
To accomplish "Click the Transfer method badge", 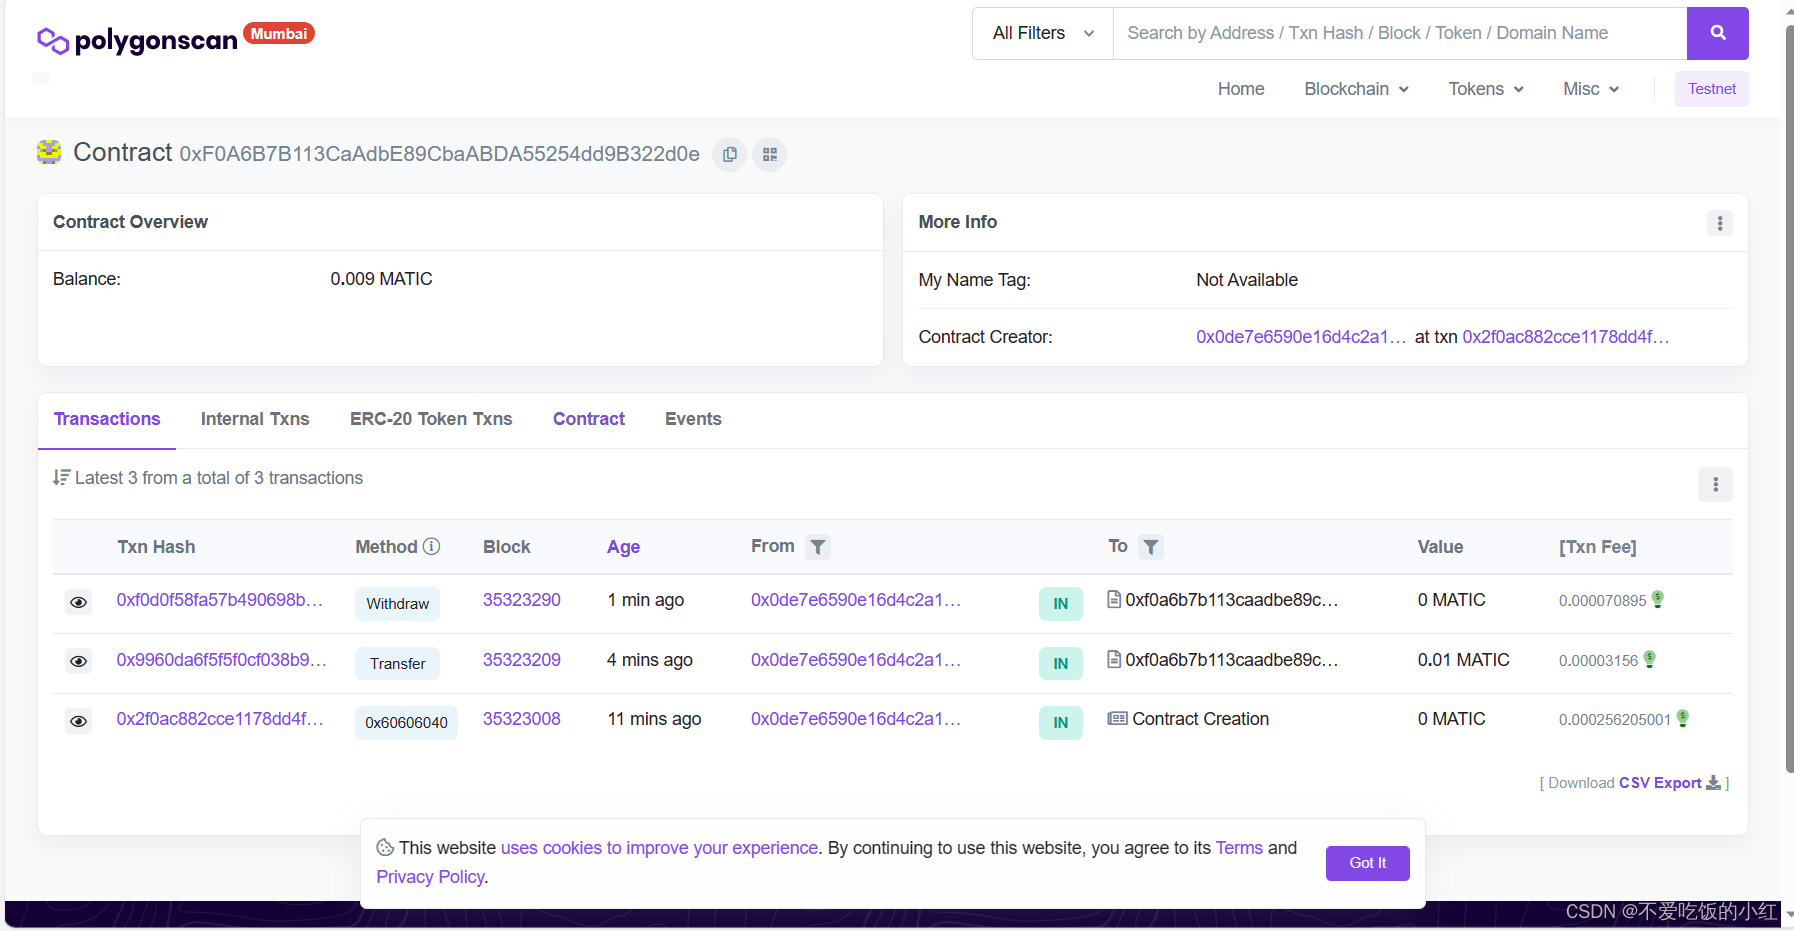I will (x=397, y=663).
